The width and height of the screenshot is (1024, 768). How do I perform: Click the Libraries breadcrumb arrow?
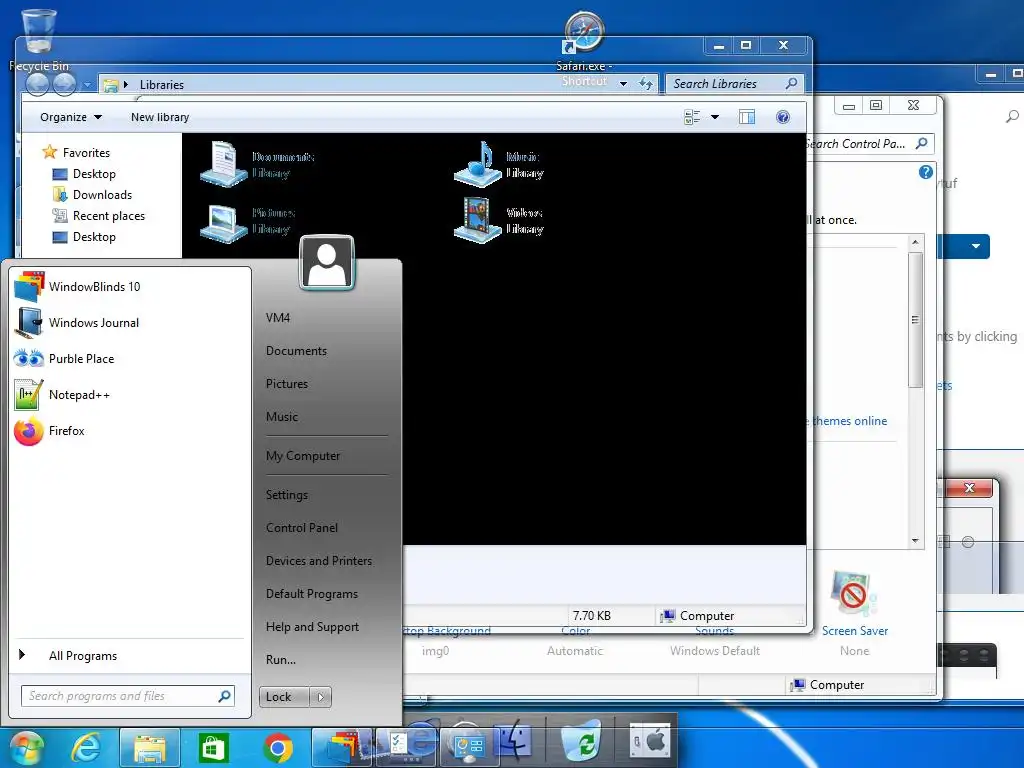point(126,84)
